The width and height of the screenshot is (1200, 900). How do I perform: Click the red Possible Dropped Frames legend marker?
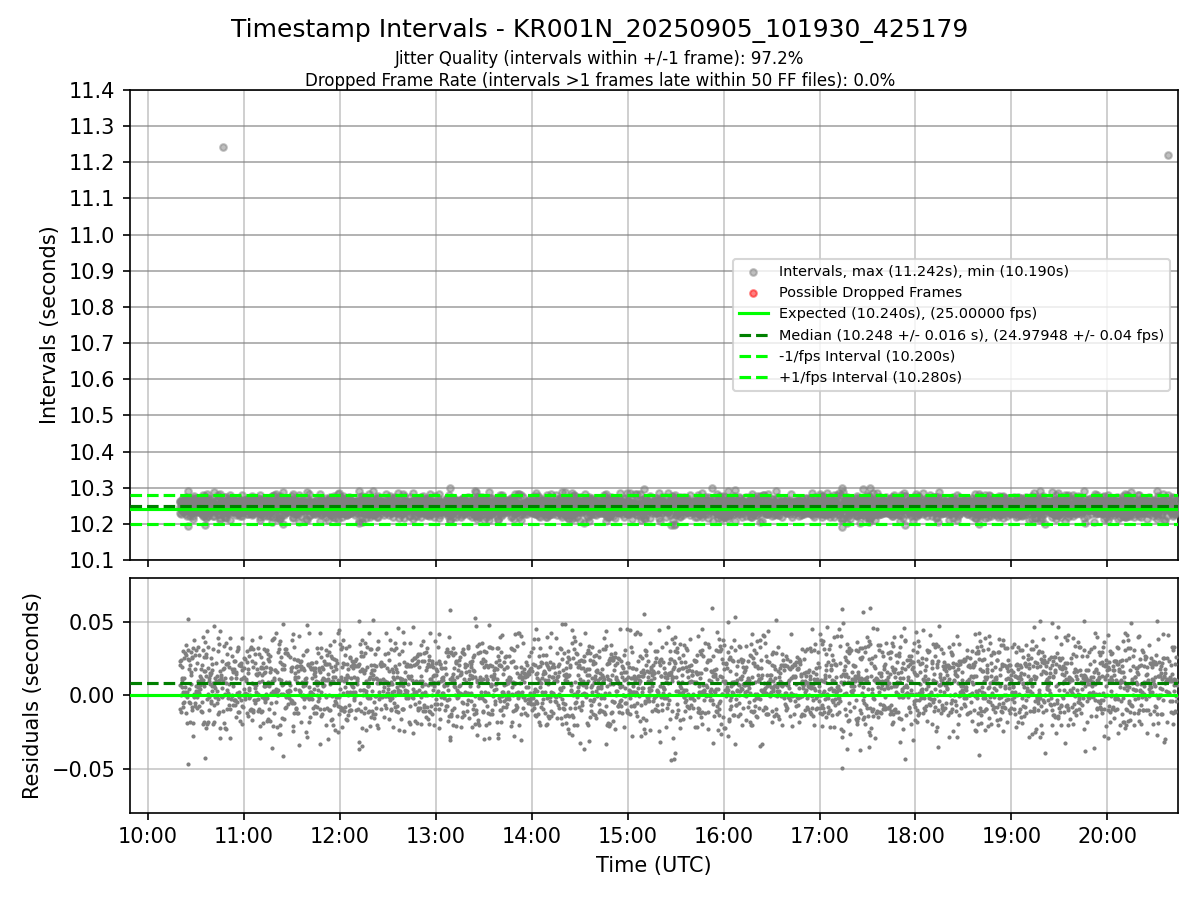pyautogui.click(x=753, y=292)
